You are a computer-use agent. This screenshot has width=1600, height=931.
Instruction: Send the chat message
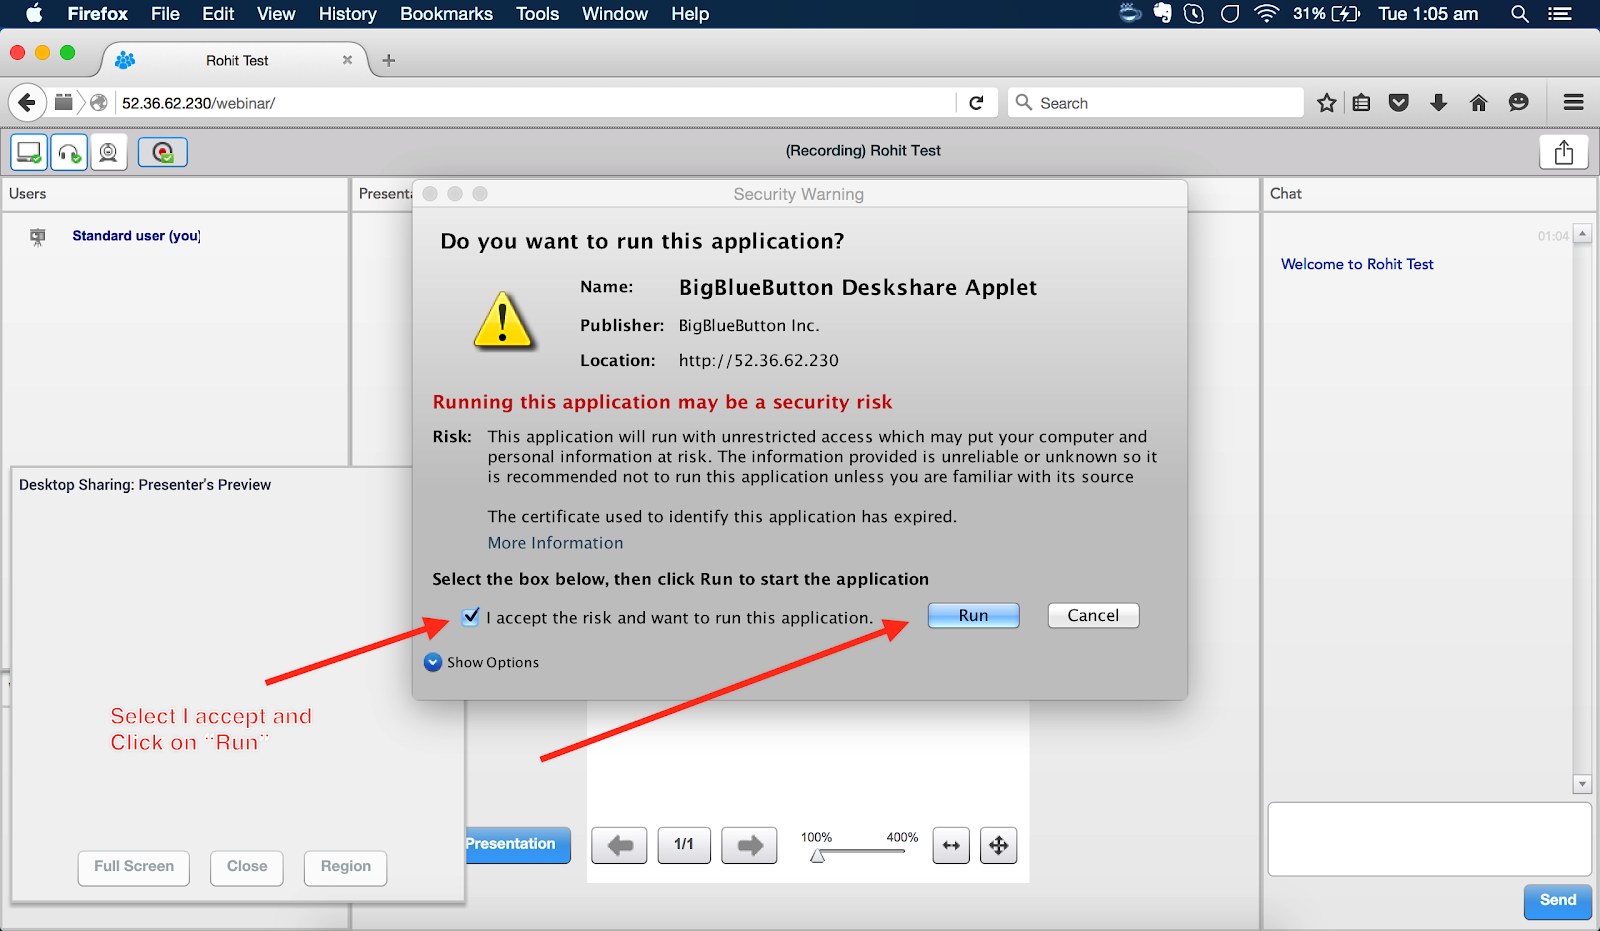tap(1558, 901)
